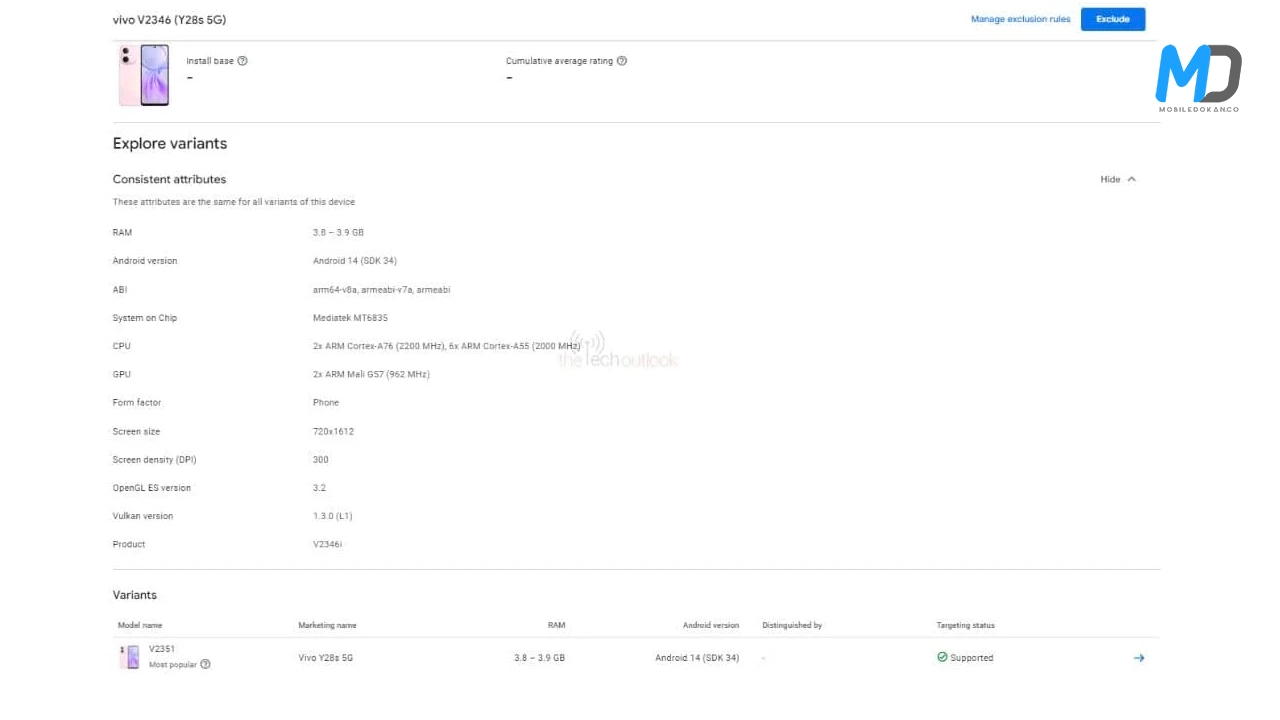Click the green Supported status checkmark
The image size is (1280, 720).
942,657
